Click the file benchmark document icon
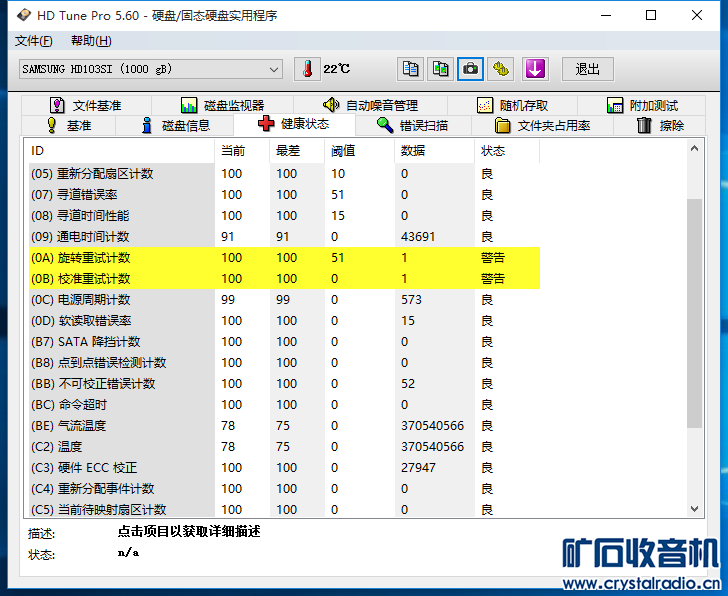 pos(57,105)
